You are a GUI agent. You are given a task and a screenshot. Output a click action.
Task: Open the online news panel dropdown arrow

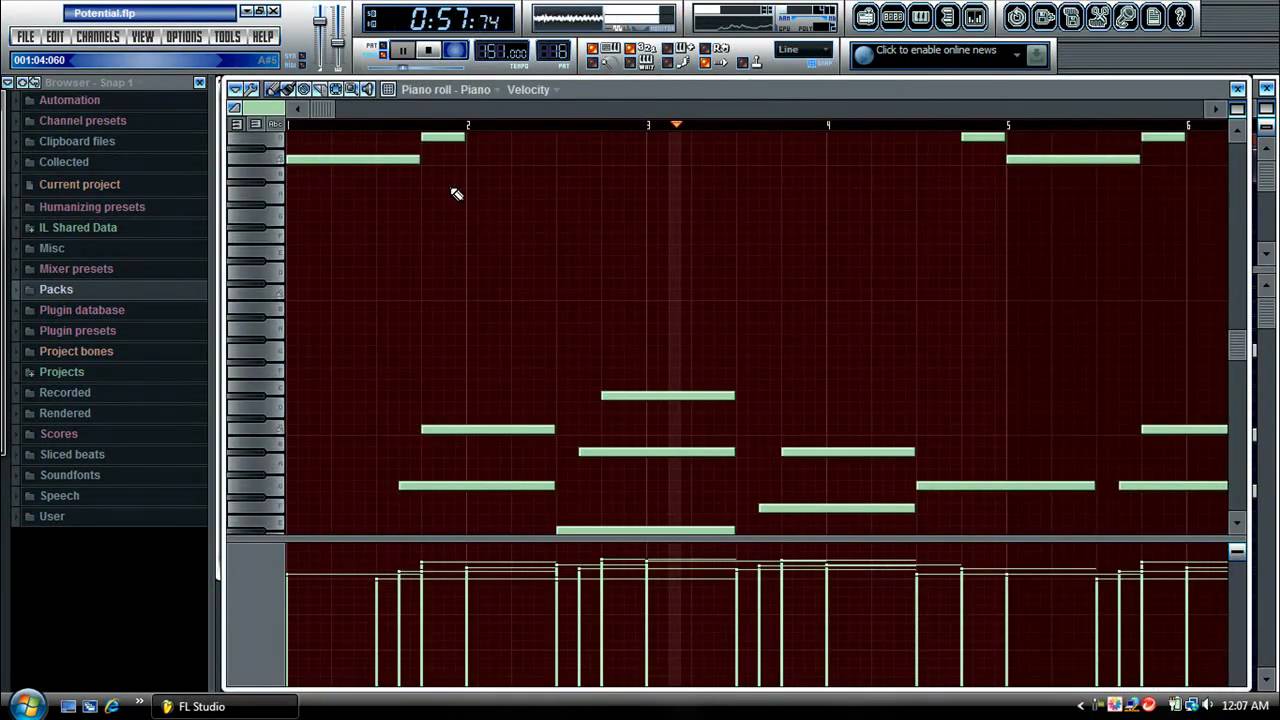click(x=1017, y=55)
